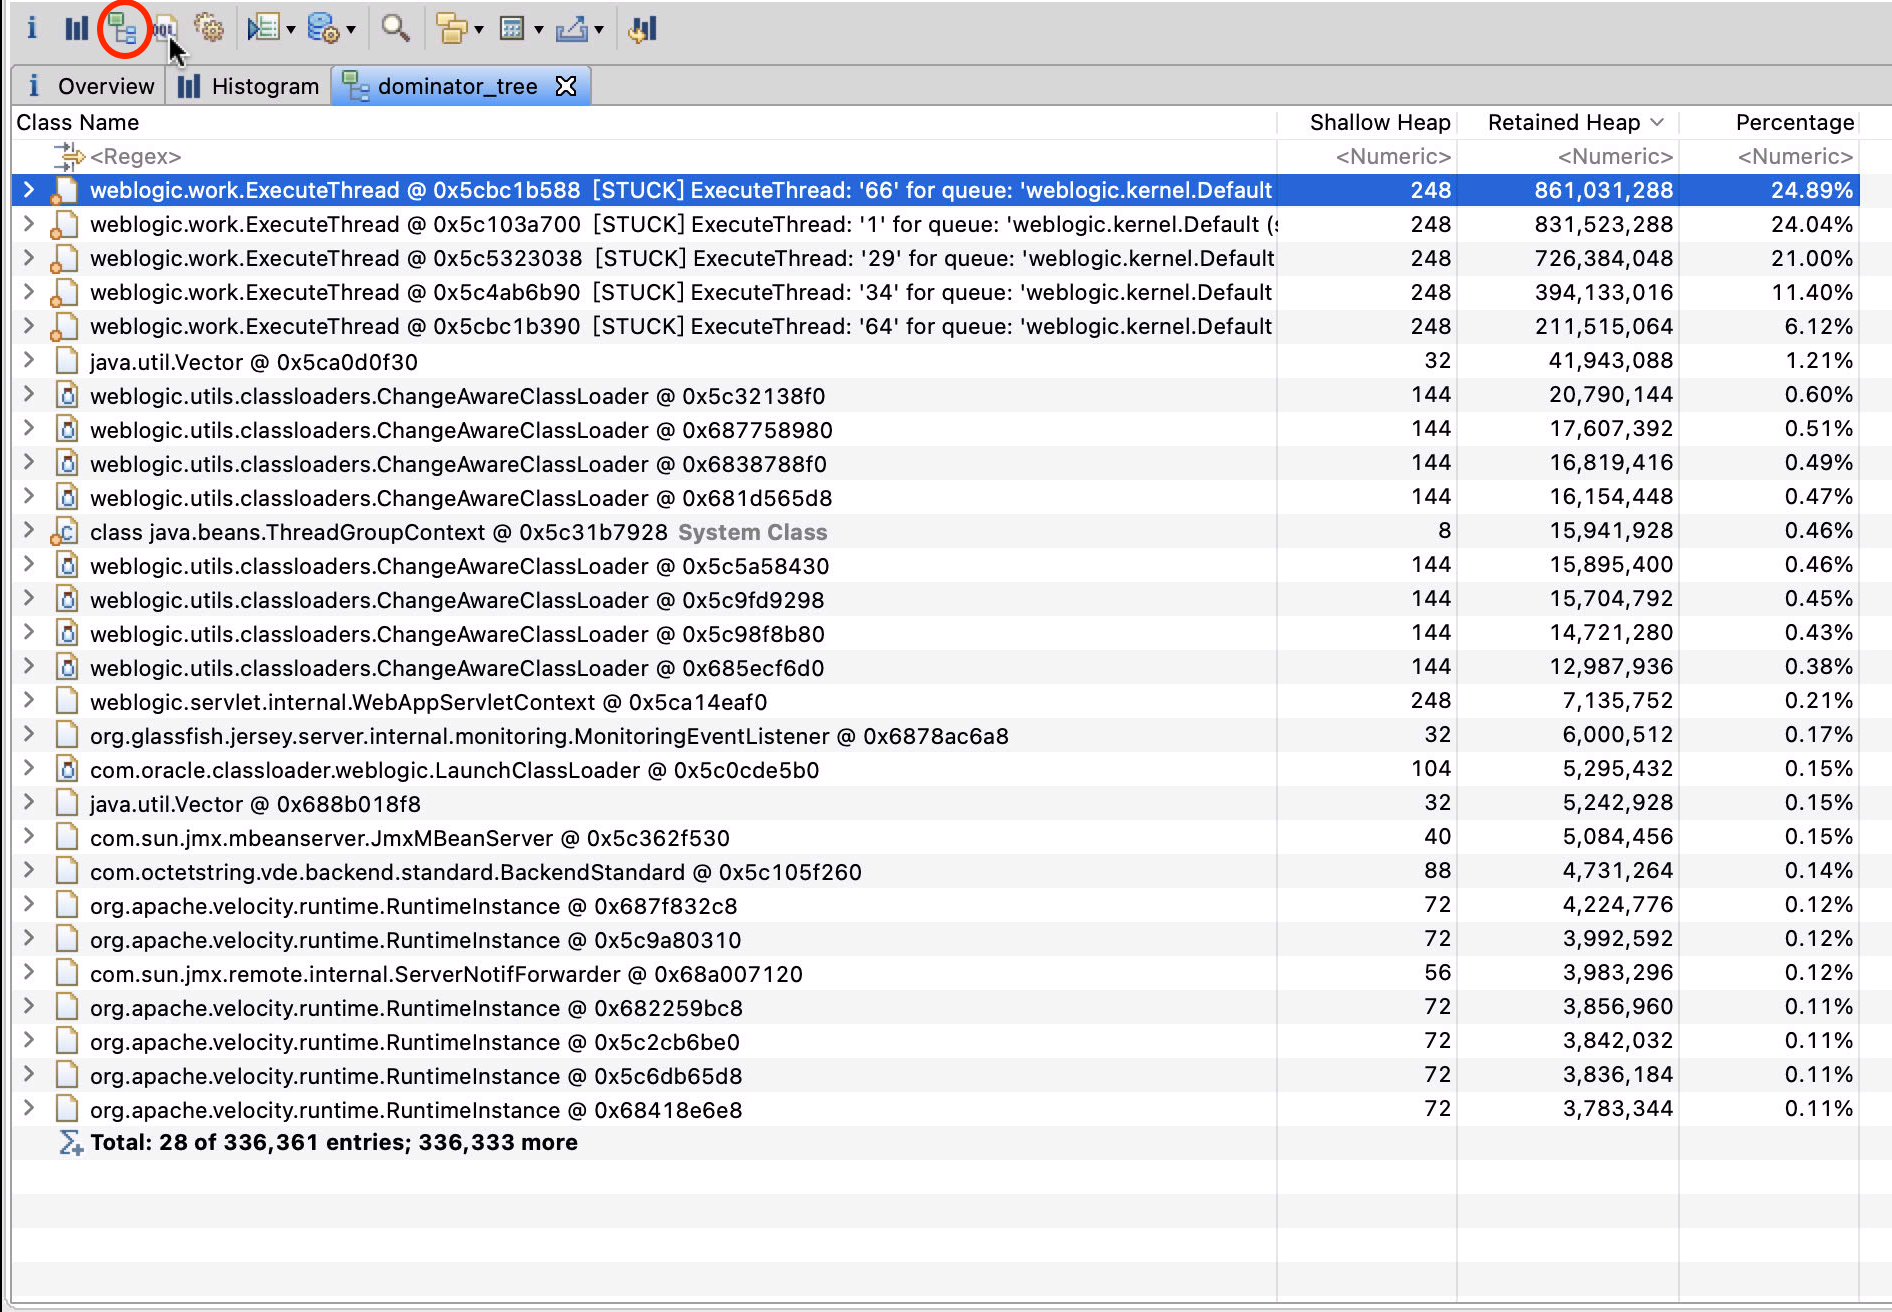Select RuntimeInstance @ 0x5c6db65d8 row text
The height and width of the screenshot is (1312, 1892).
(416, 1076)
